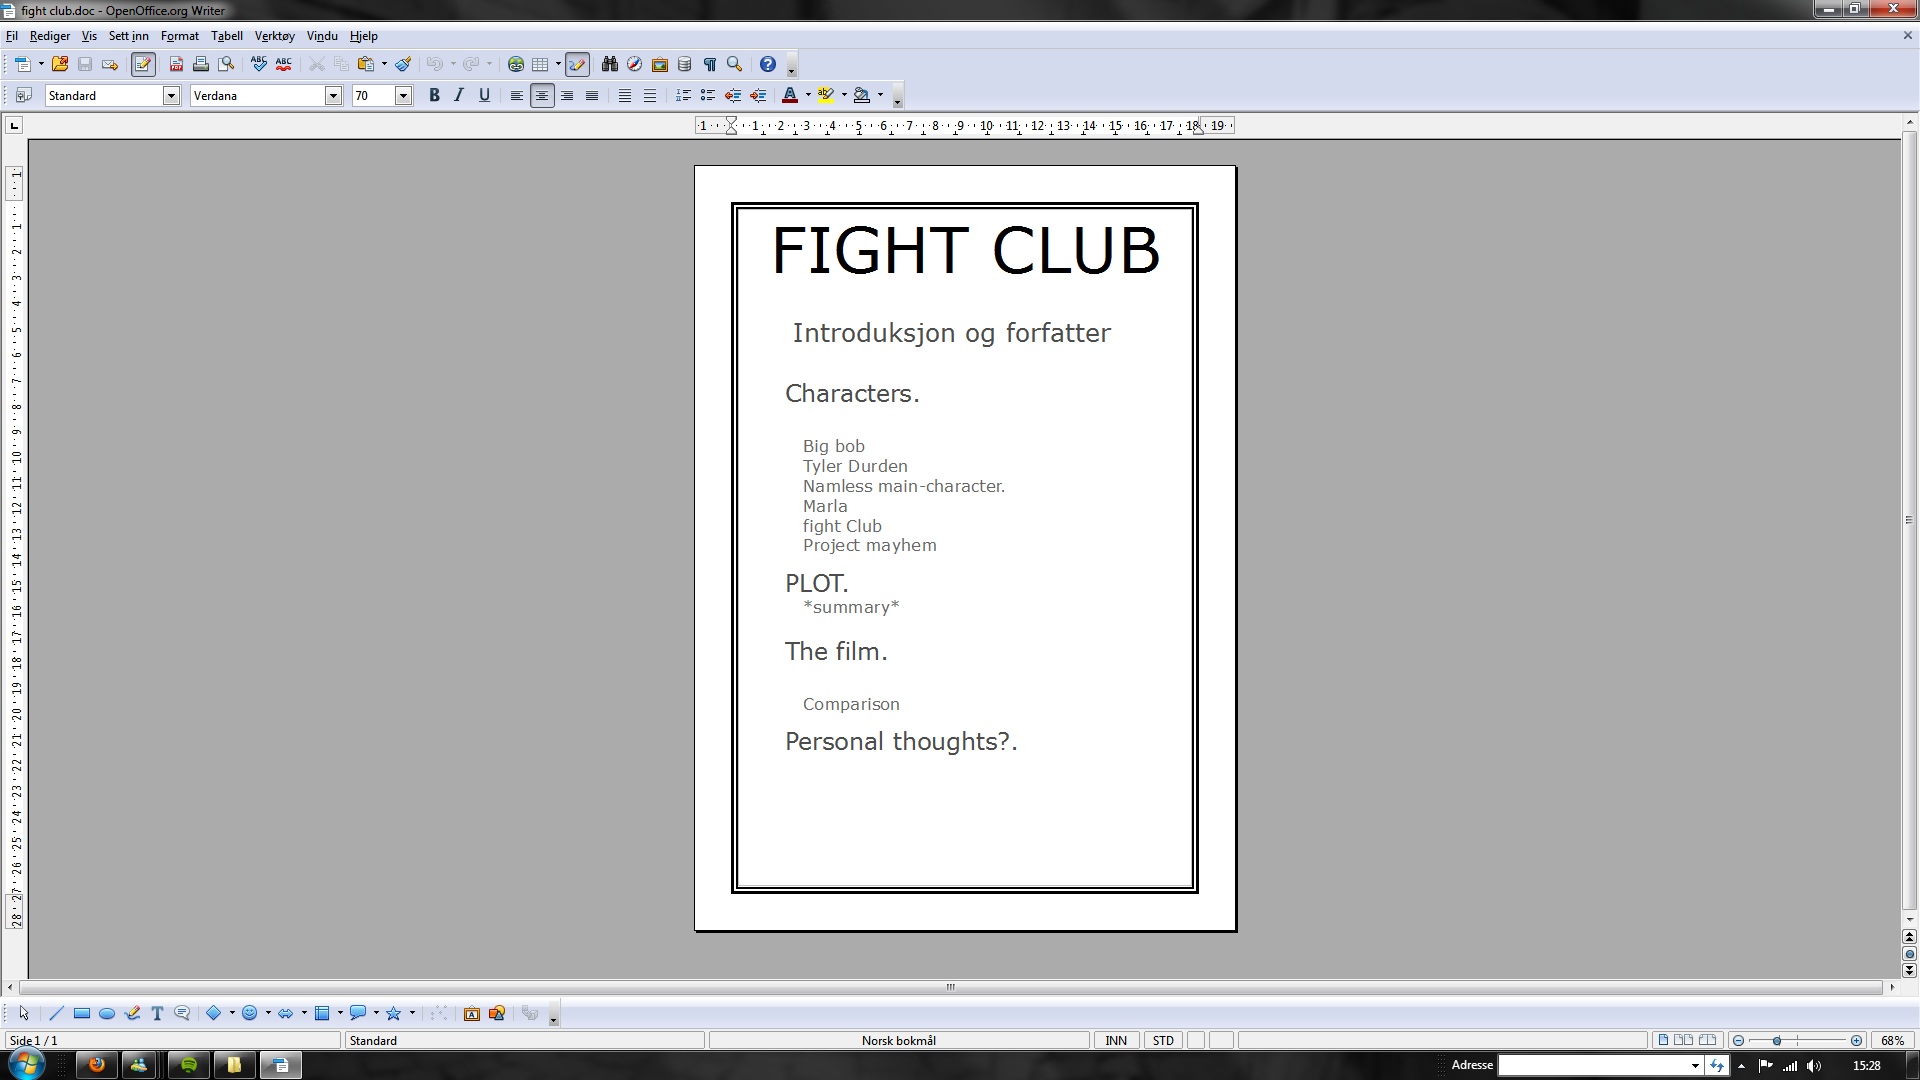
Task: Click the status bar zoom slider handle
Action: (1777, 1041)
